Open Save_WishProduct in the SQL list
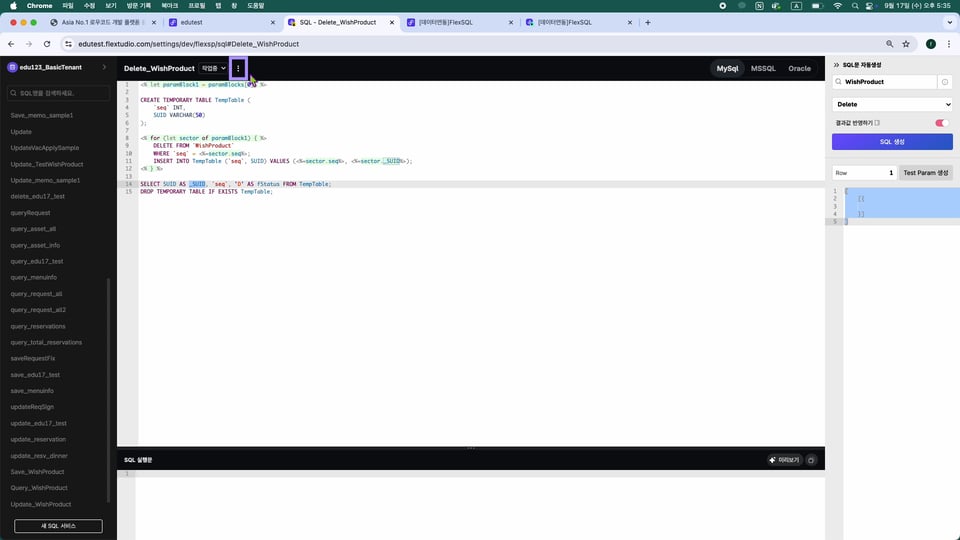 [37, 471]
